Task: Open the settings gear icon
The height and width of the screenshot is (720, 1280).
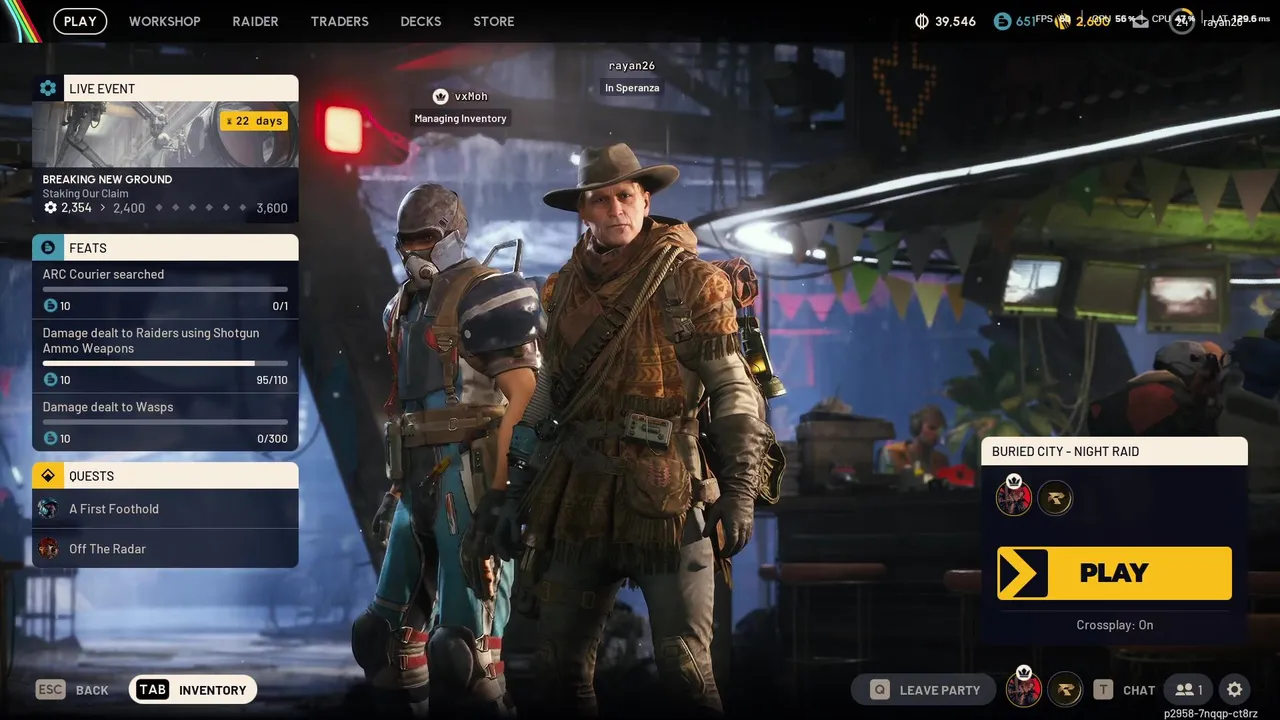Action: pos(1235,690)
